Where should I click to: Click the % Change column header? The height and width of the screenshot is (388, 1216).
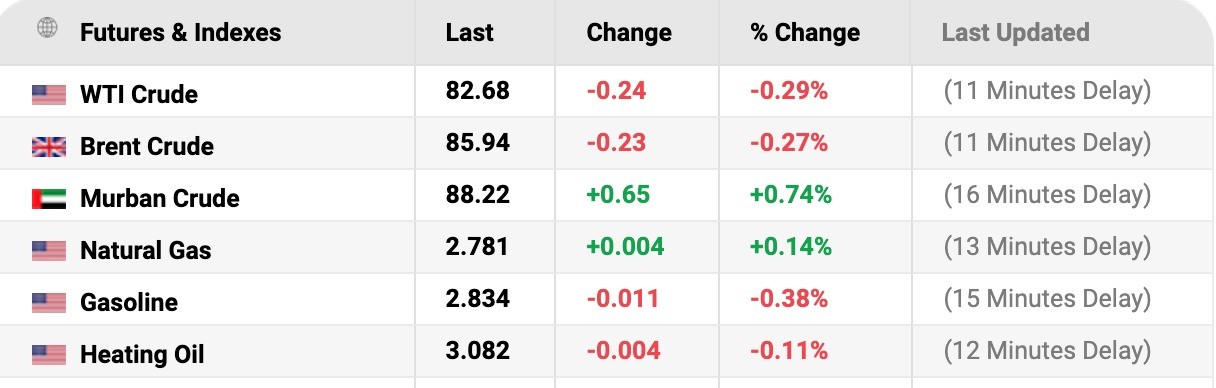click(805, 33)
